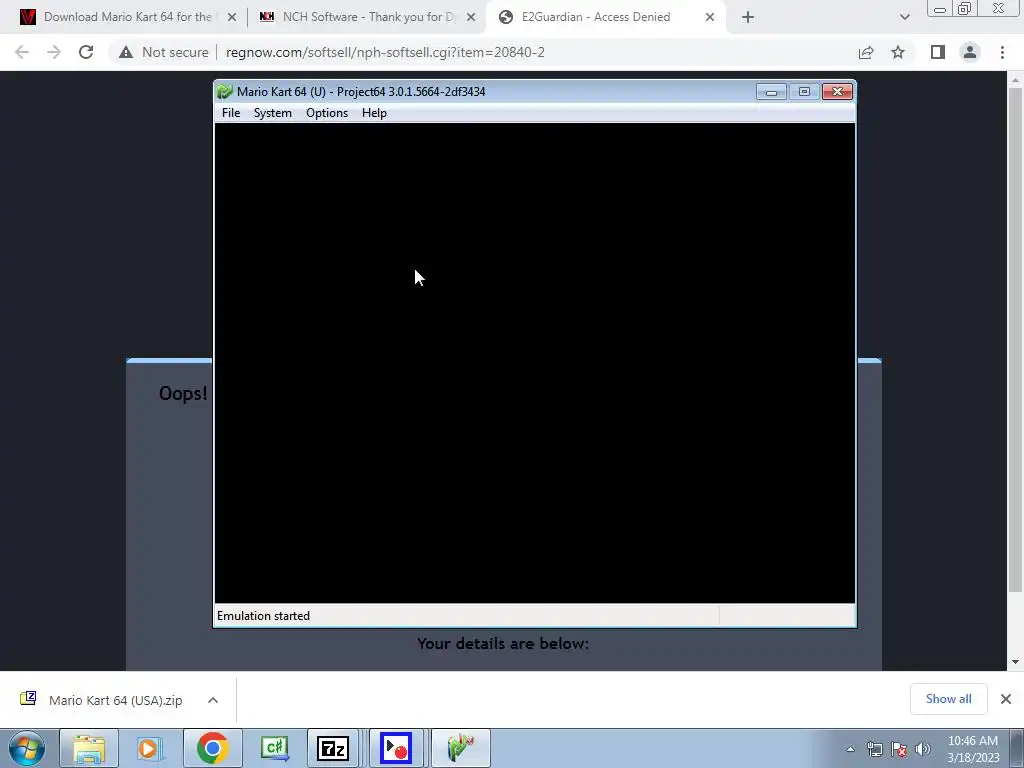Expand the Chrome tab search dropdown
The image size is (1024, 768).
tap(904, 17)
